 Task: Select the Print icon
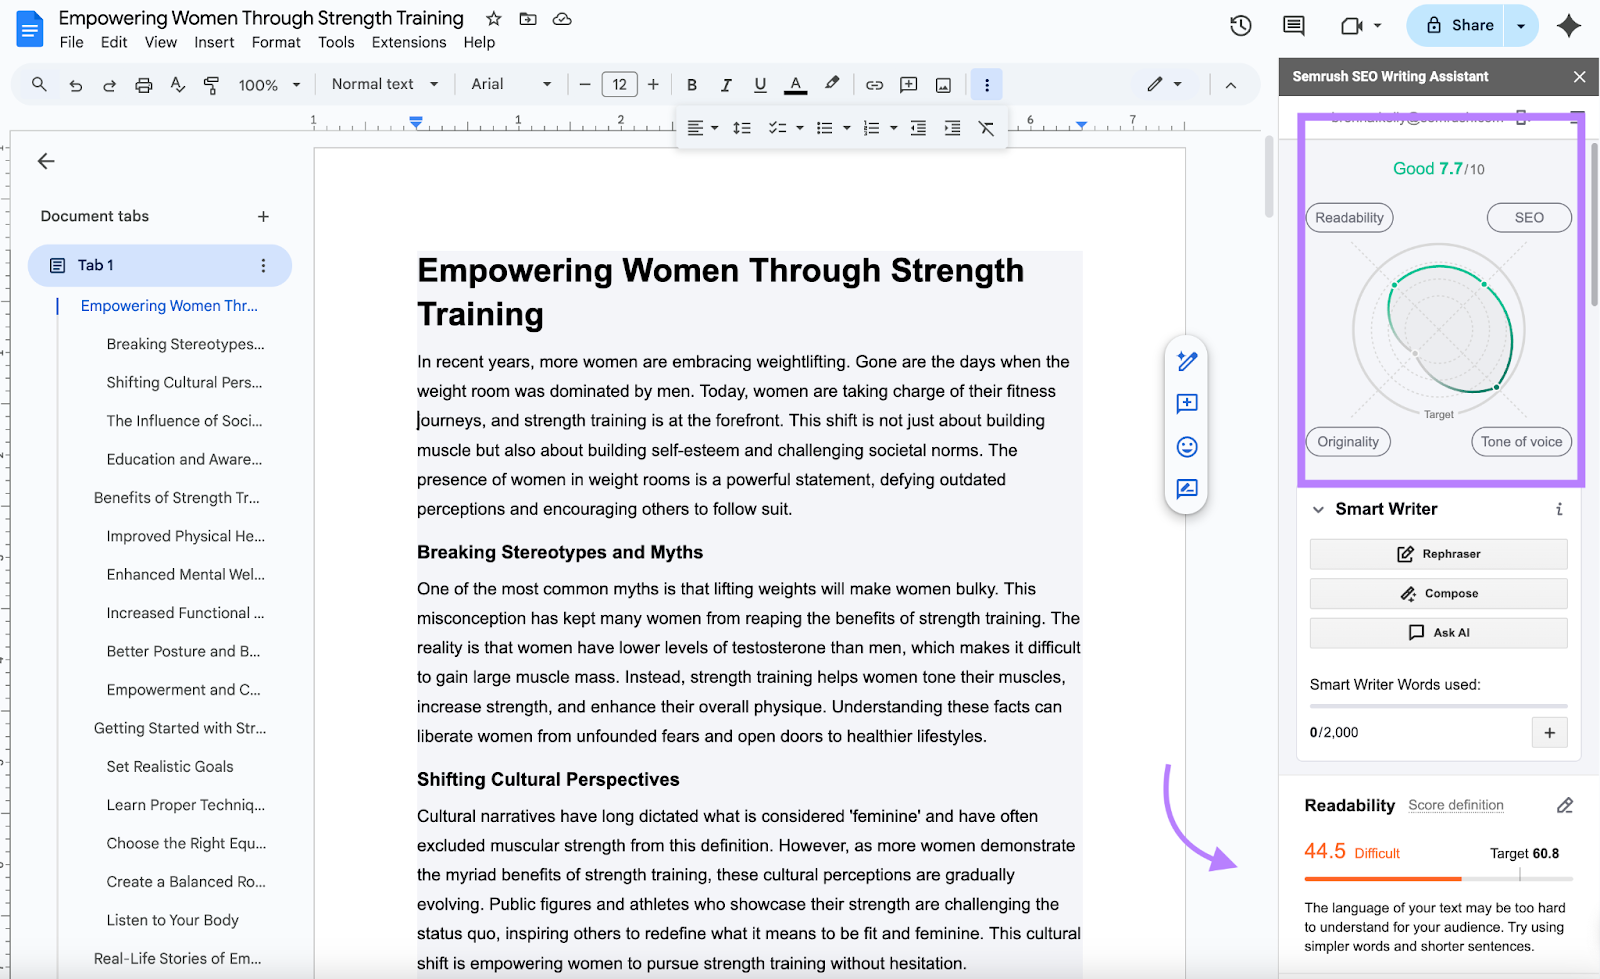click(x=143, y=84)
